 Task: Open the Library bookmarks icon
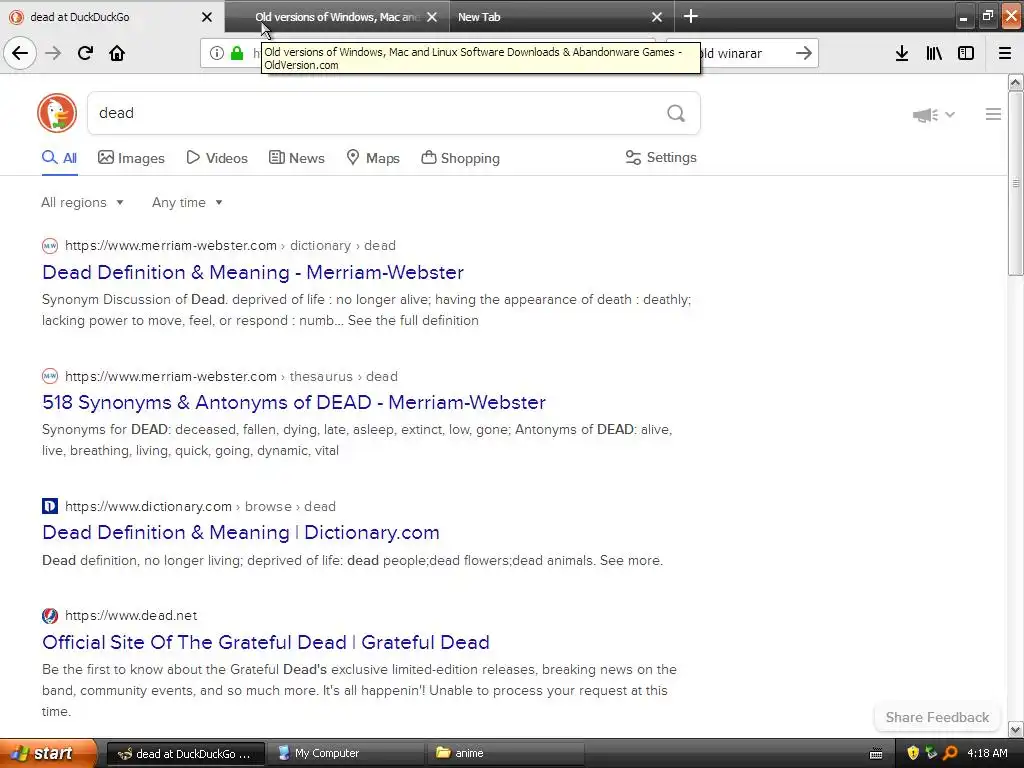(934, 53)
